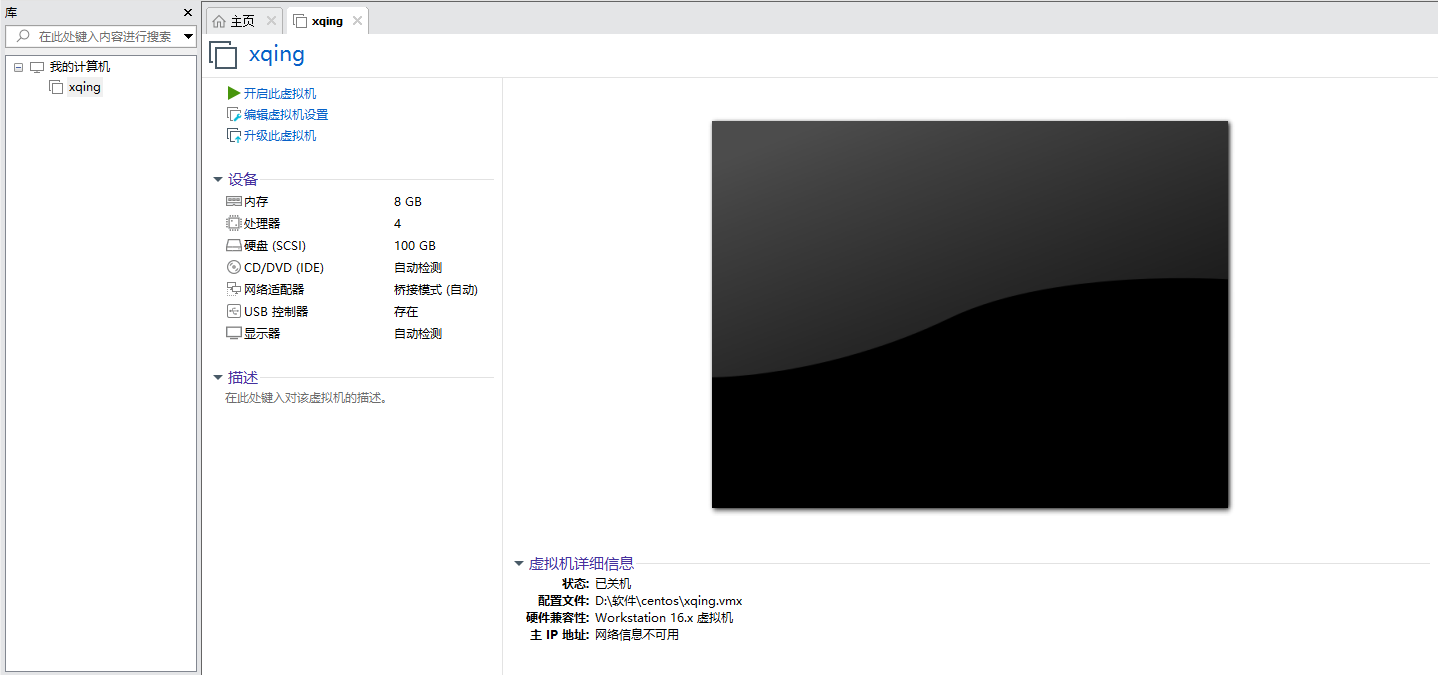The height and width of the screenshot is (675, 1438).
Task: Click the edit VM settings icon
Action: tap(234, 114)
